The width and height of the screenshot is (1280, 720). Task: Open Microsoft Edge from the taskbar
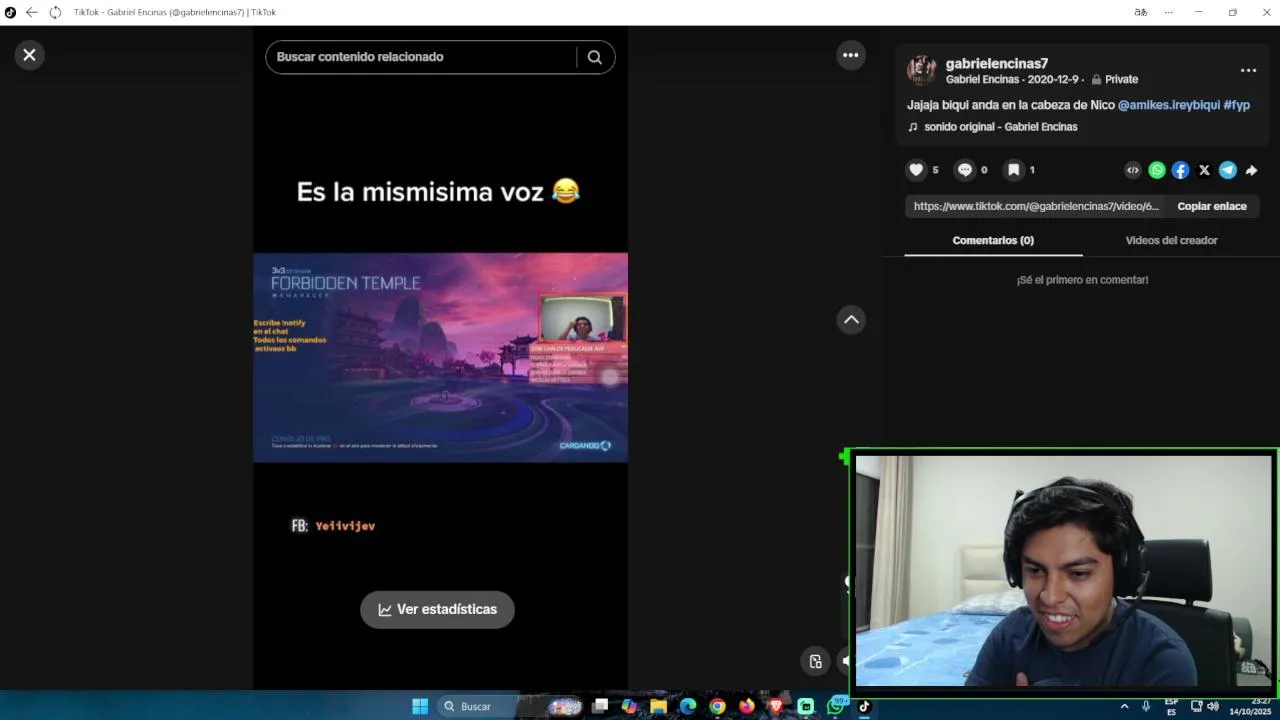click(688, 706)
